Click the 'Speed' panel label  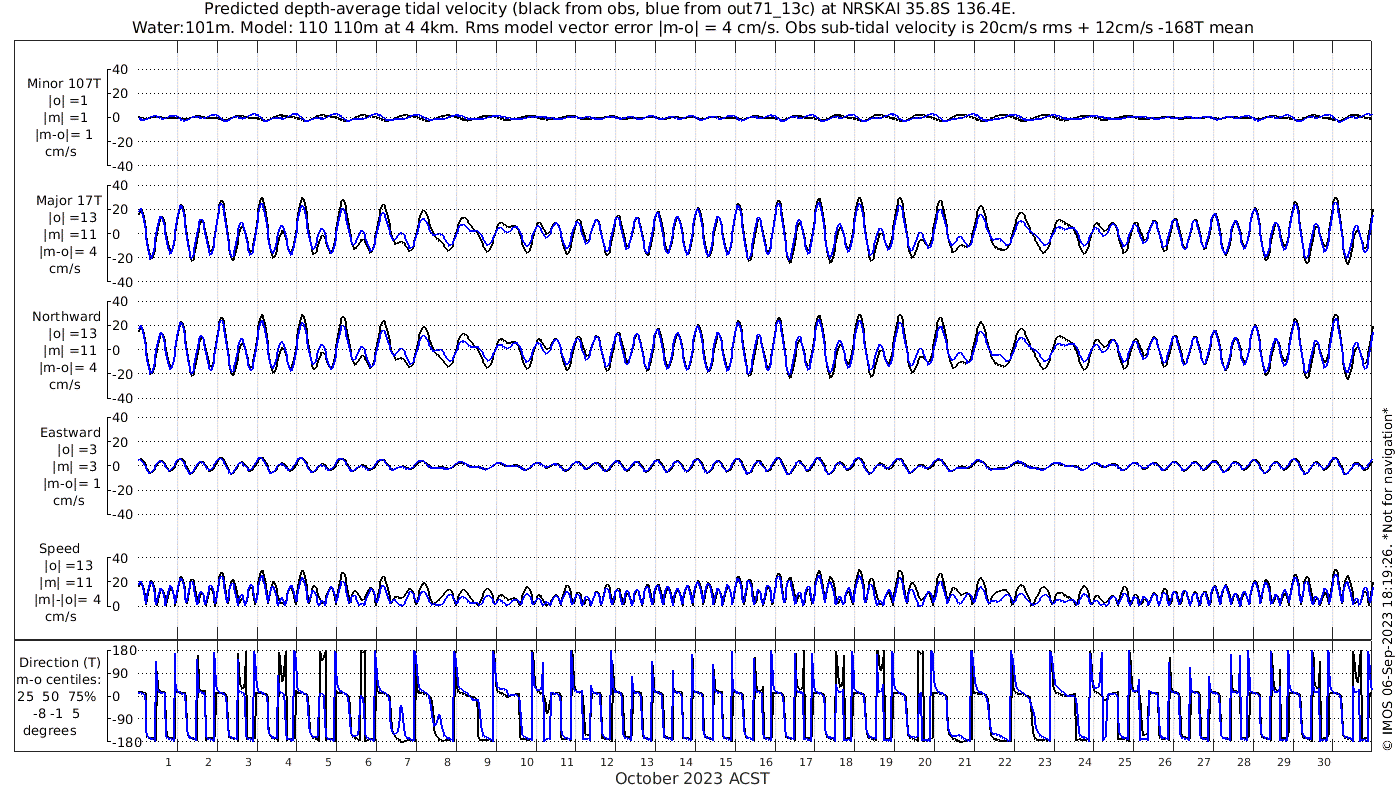coord(59,549)
